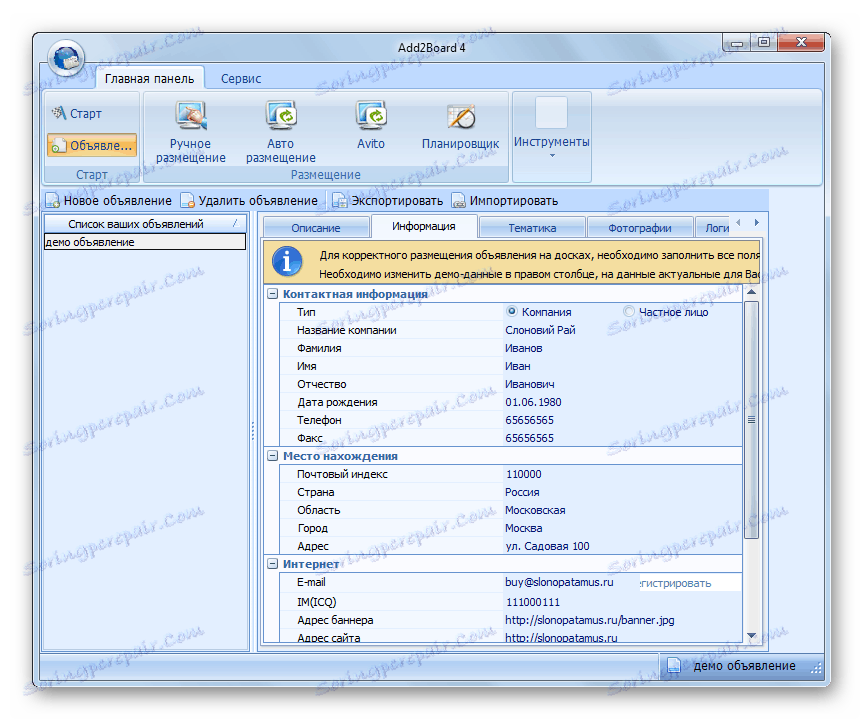Open the Планировщик scheduler icon
This screenshot has height=720, width=864.
pos(461,116)
